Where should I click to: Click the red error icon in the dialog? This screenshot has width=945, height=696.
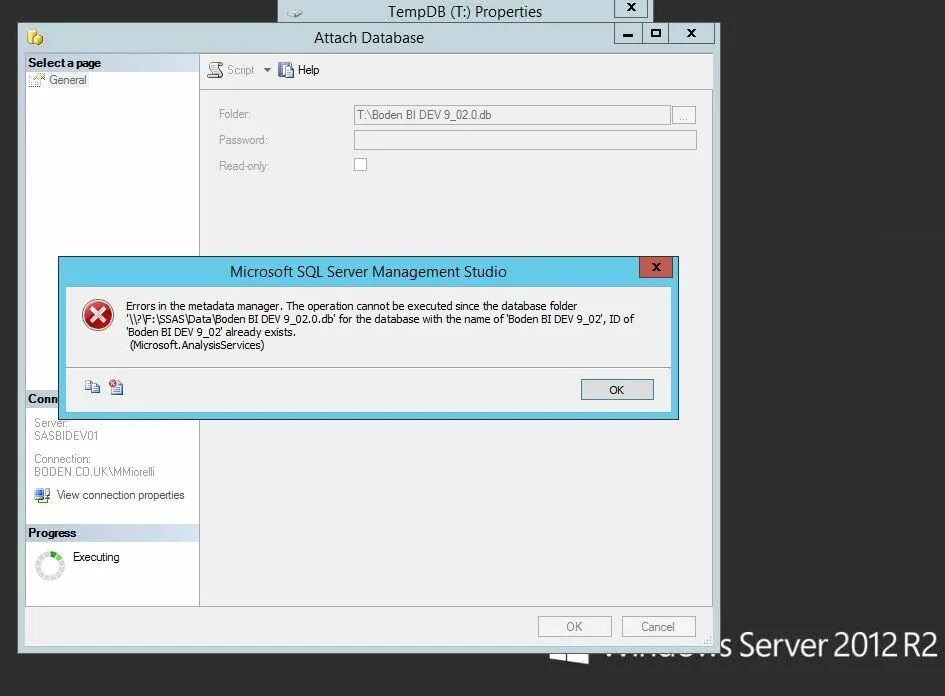[97, 314]
